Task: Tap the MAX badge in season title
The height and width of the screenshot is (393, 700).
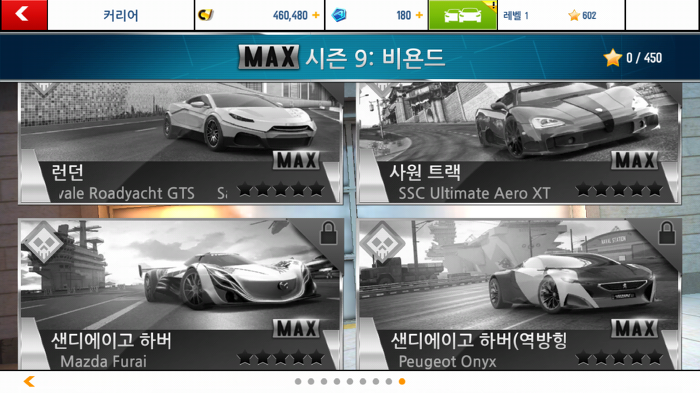Action: pyautogui.click(x=269, y=57)
